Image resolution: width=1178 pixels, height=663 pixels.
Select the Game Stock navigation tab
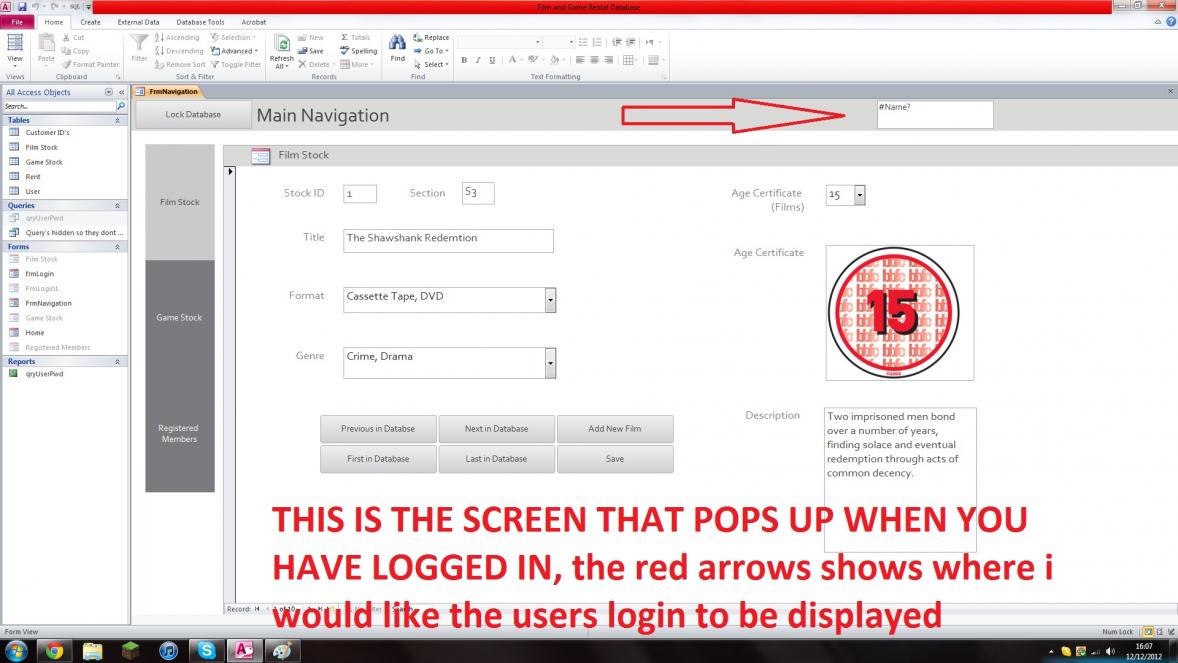coord(180,318)
